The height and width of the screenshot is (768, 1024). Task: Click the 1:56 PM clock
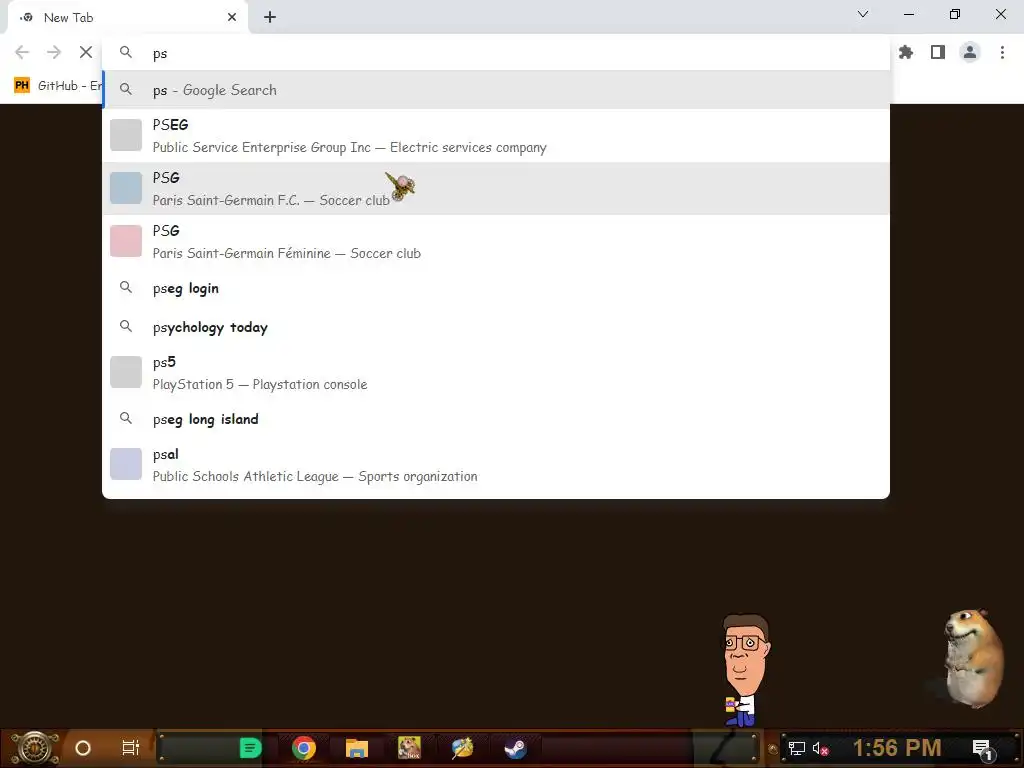click(897, 748)
